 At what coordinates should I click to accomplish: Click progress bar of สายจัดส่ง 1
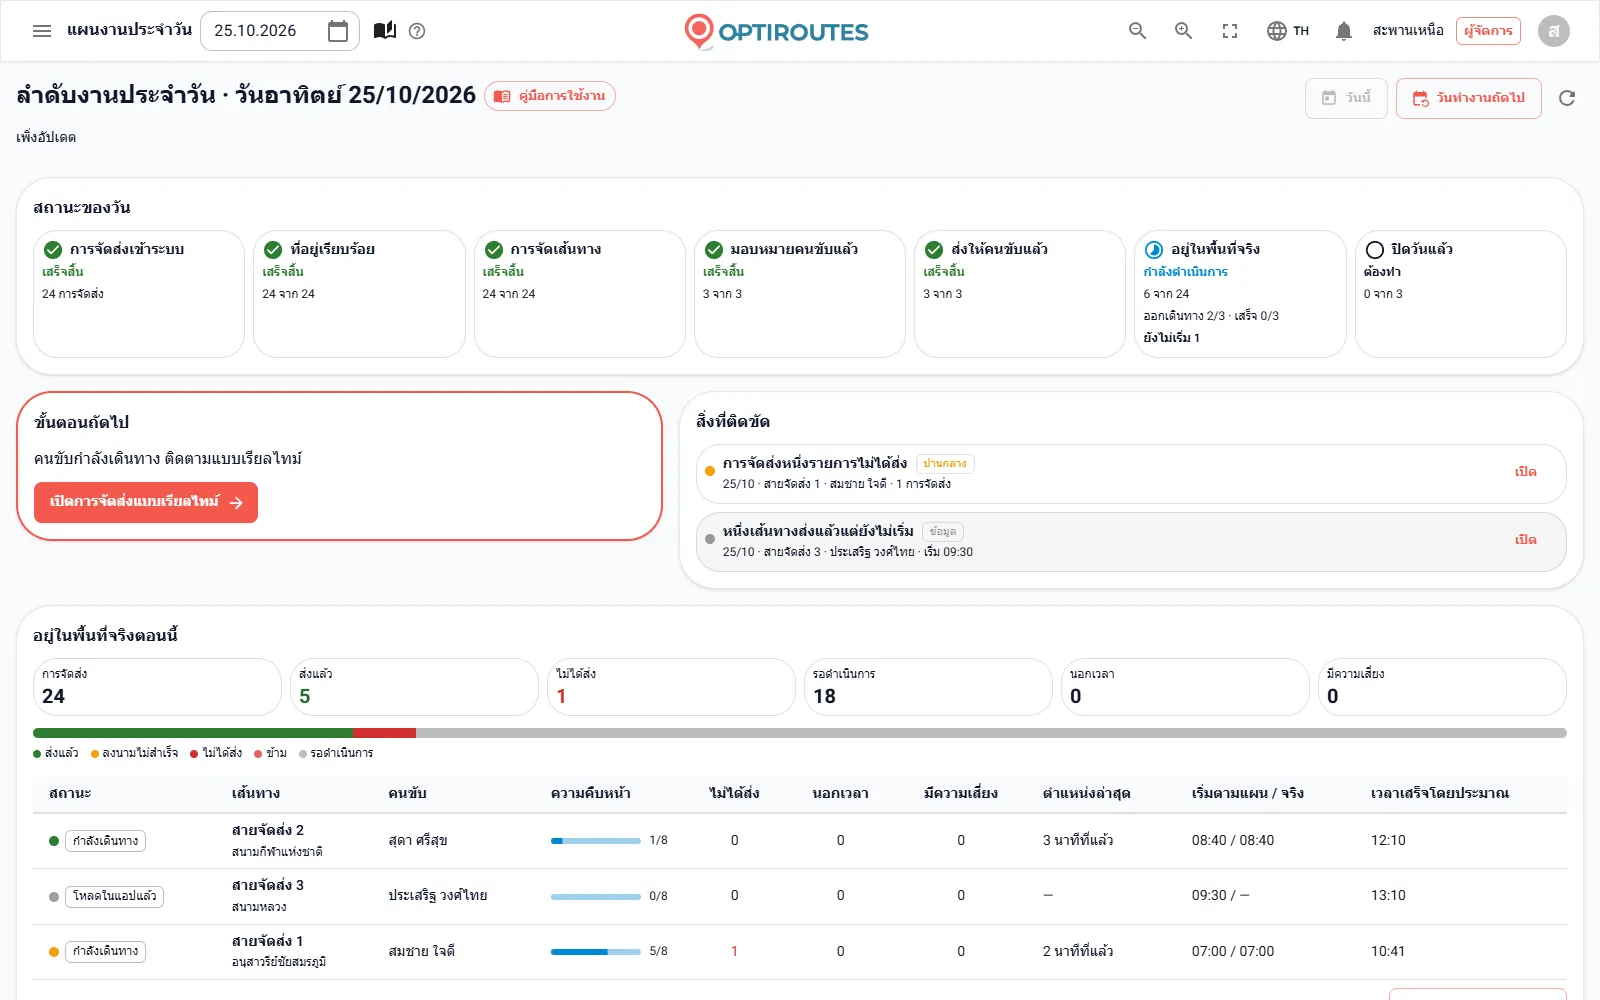click(x=596, y=952)
